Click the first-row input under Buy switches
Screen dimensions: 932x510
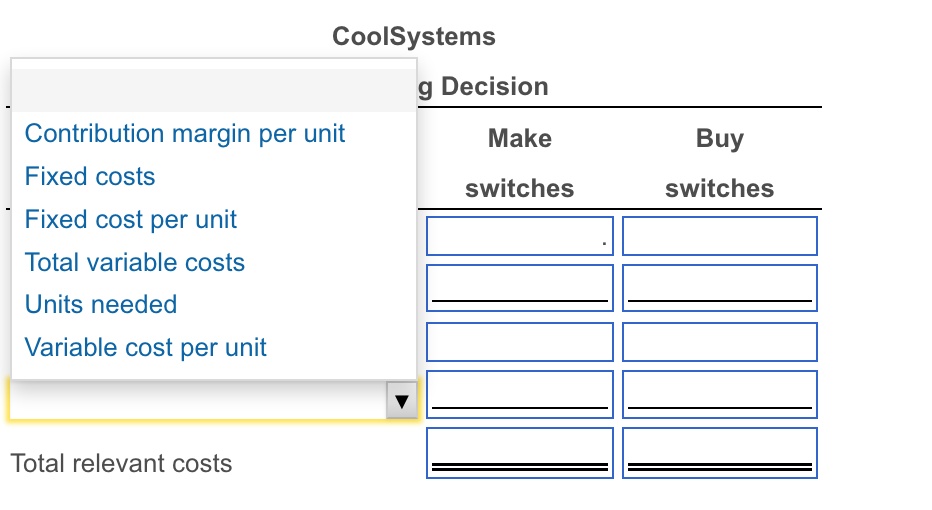pyautogui.click(x=720, y=236)
